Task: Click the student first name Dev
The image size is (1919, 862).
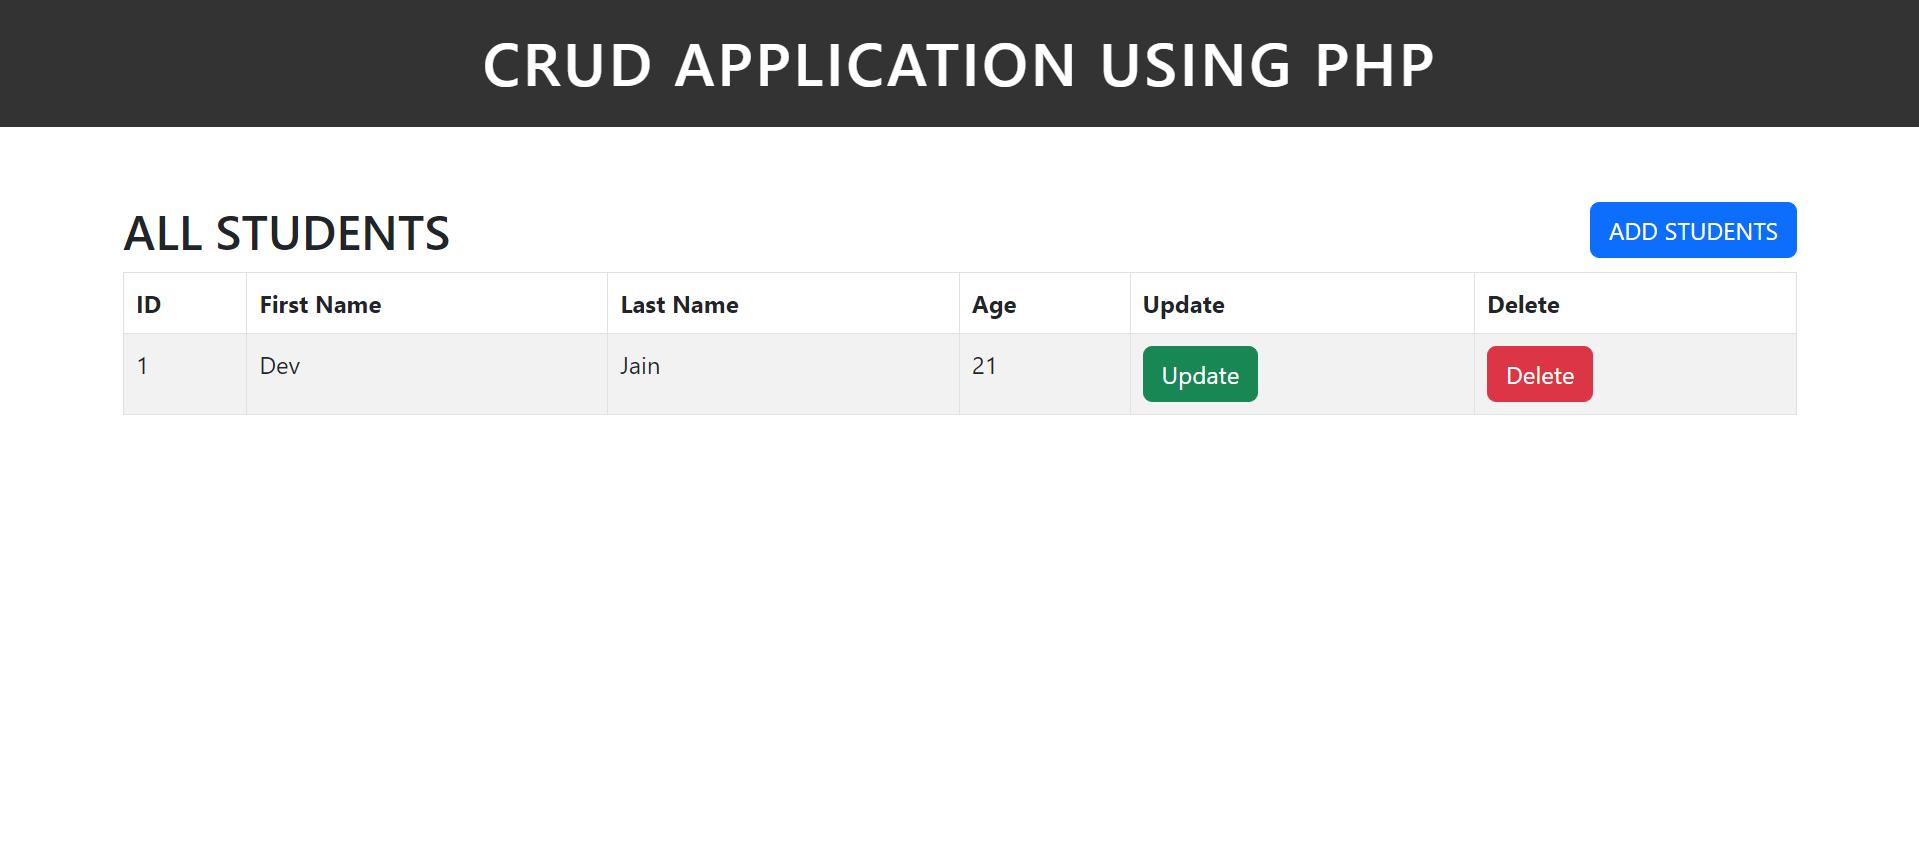Action: click(278, 366)
